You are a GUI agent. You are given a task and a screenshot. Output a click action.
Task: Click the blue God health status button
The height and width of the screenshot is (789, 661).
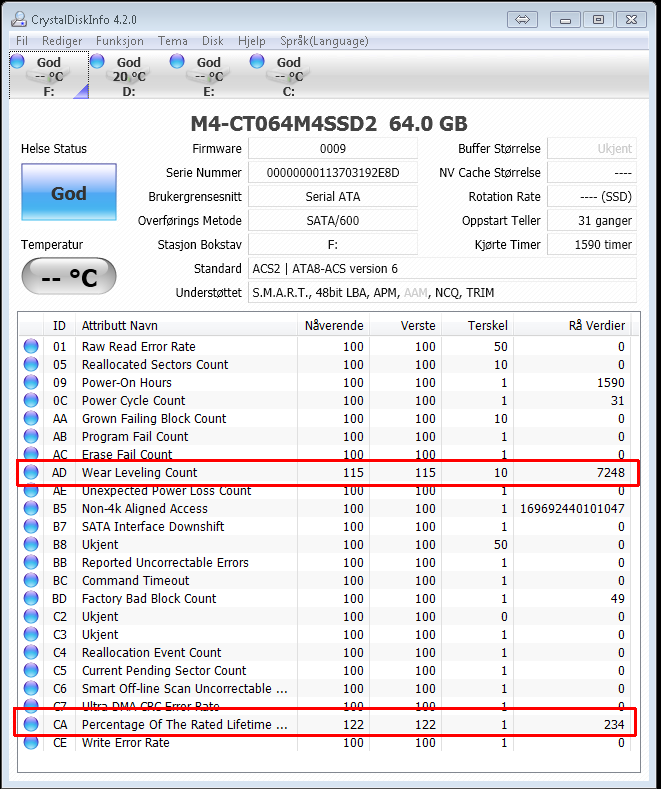pyautogui.click(x=69, y=192)
